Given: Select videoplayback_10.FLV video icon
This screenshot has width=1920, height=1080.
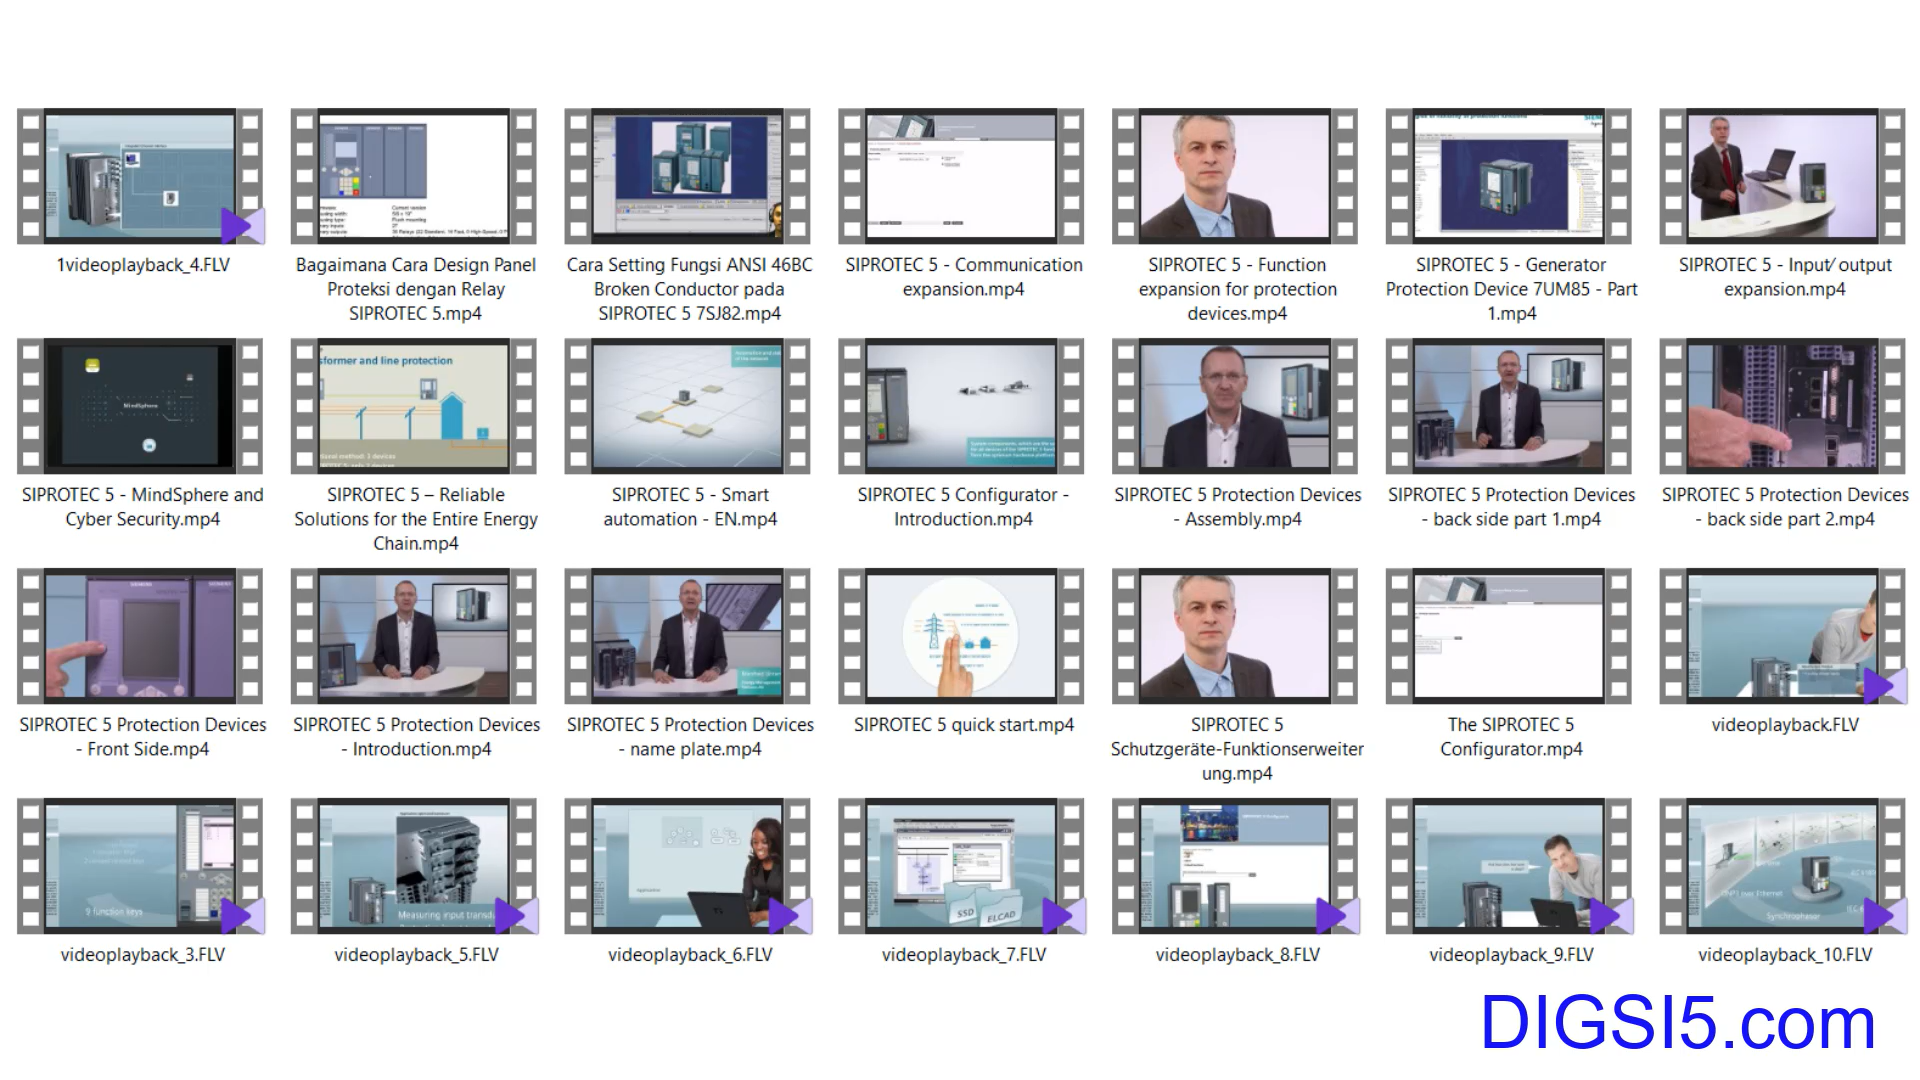Looking at the screenshot, I should coord(1782,867).
